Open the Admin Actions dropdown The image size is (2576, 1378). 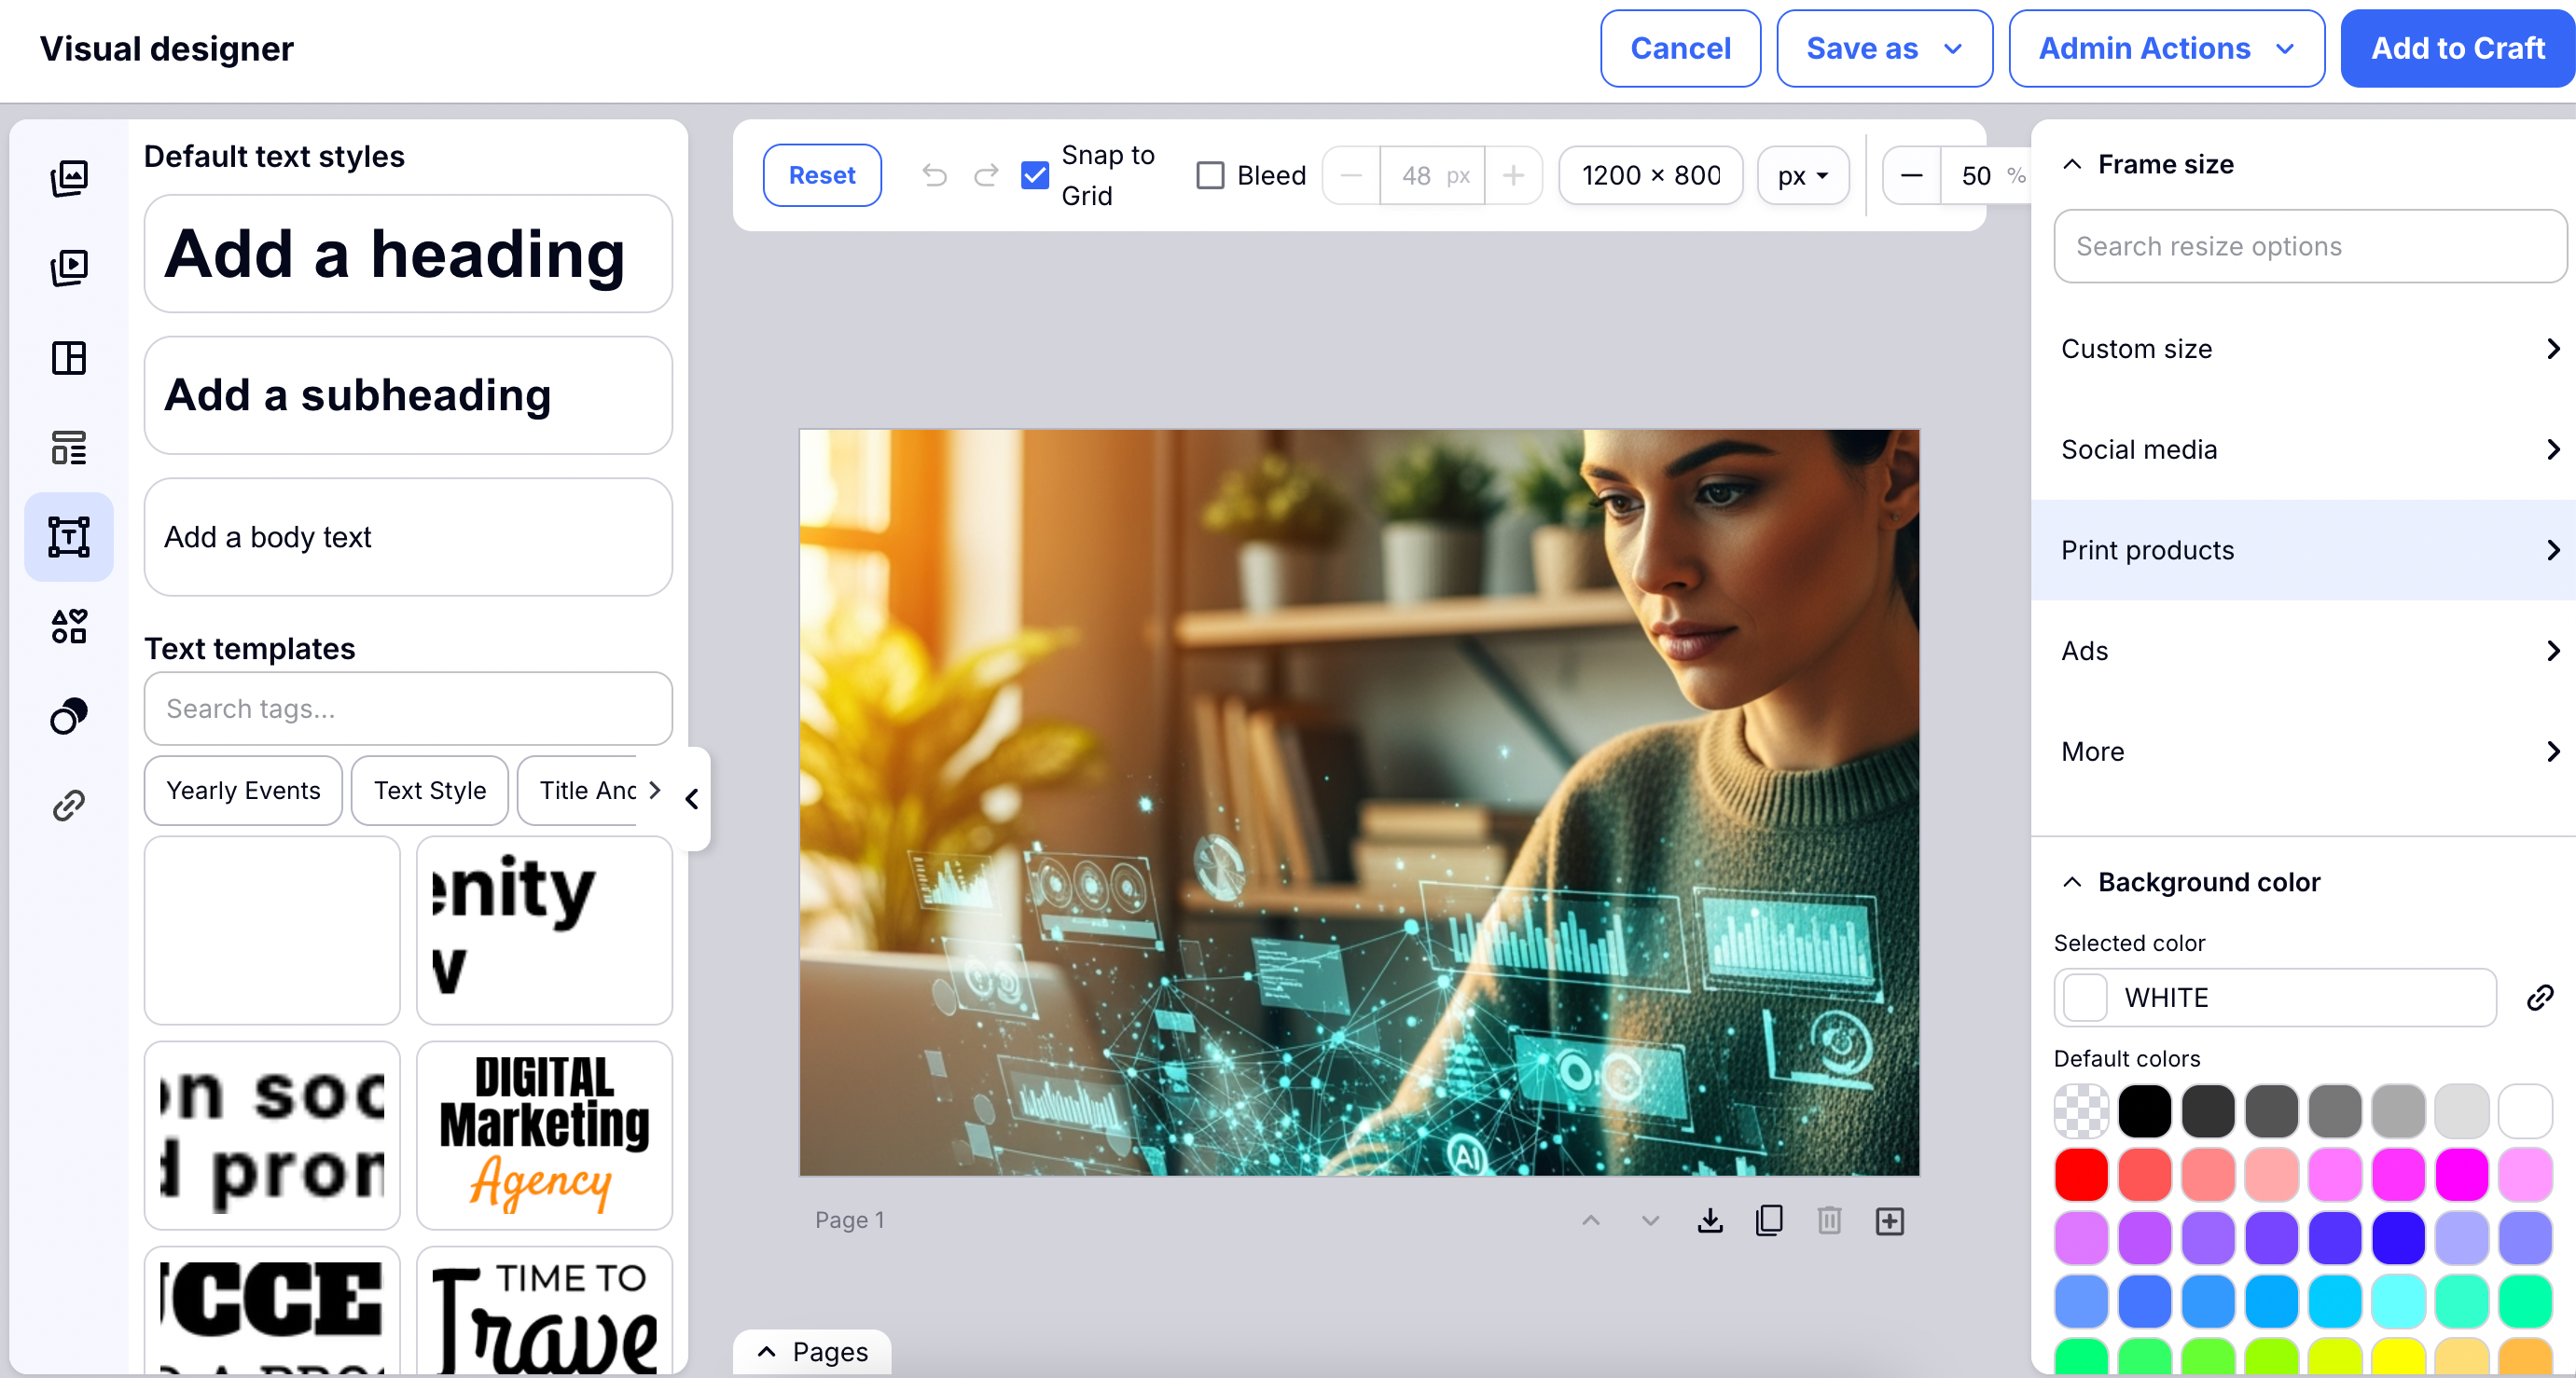[2165, 48]
